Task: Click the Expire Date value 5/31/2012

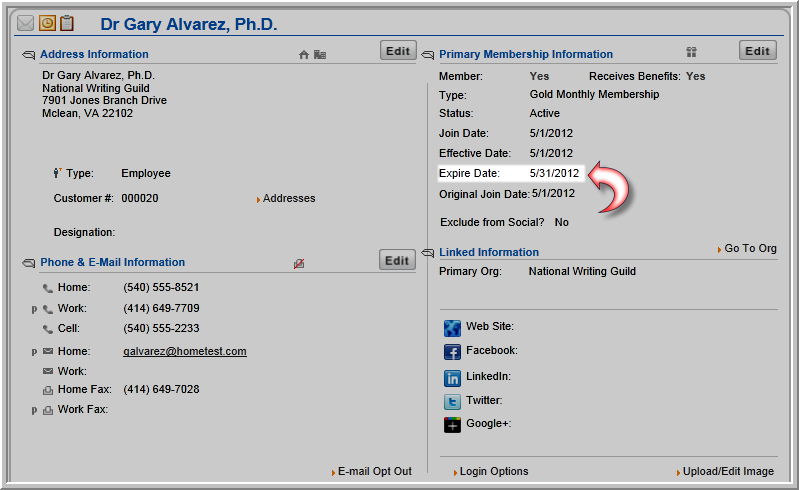Action: (x=554, y=173)
